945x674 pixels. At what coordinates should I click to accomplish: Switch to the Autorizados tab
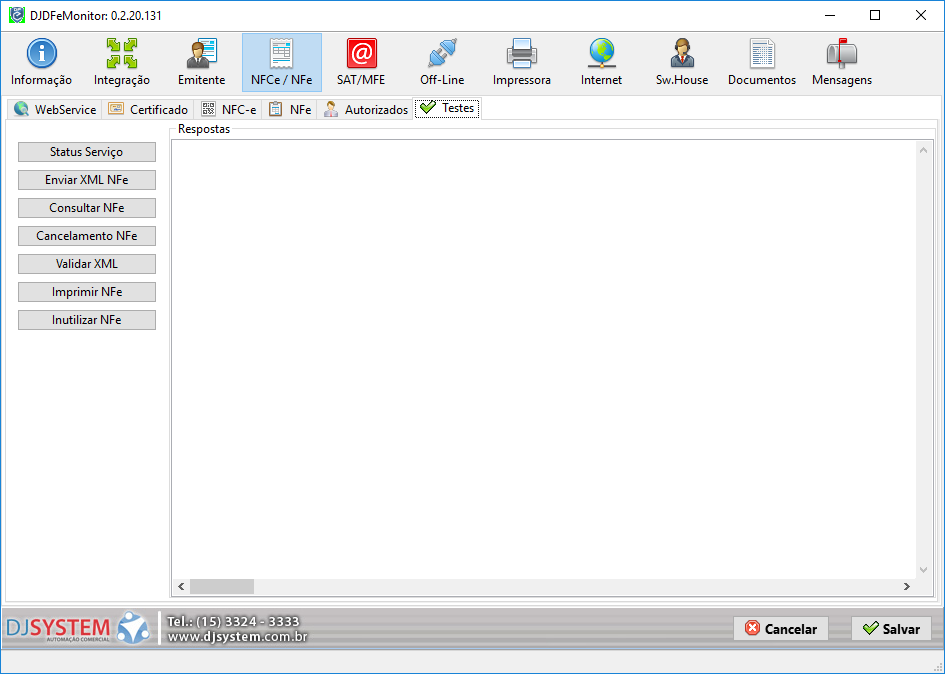[365, 109]
